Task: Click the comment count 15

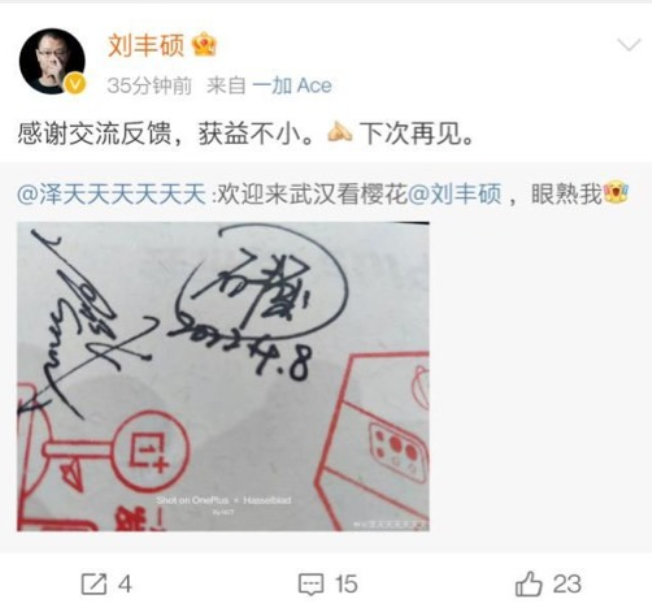Action: 346,584
